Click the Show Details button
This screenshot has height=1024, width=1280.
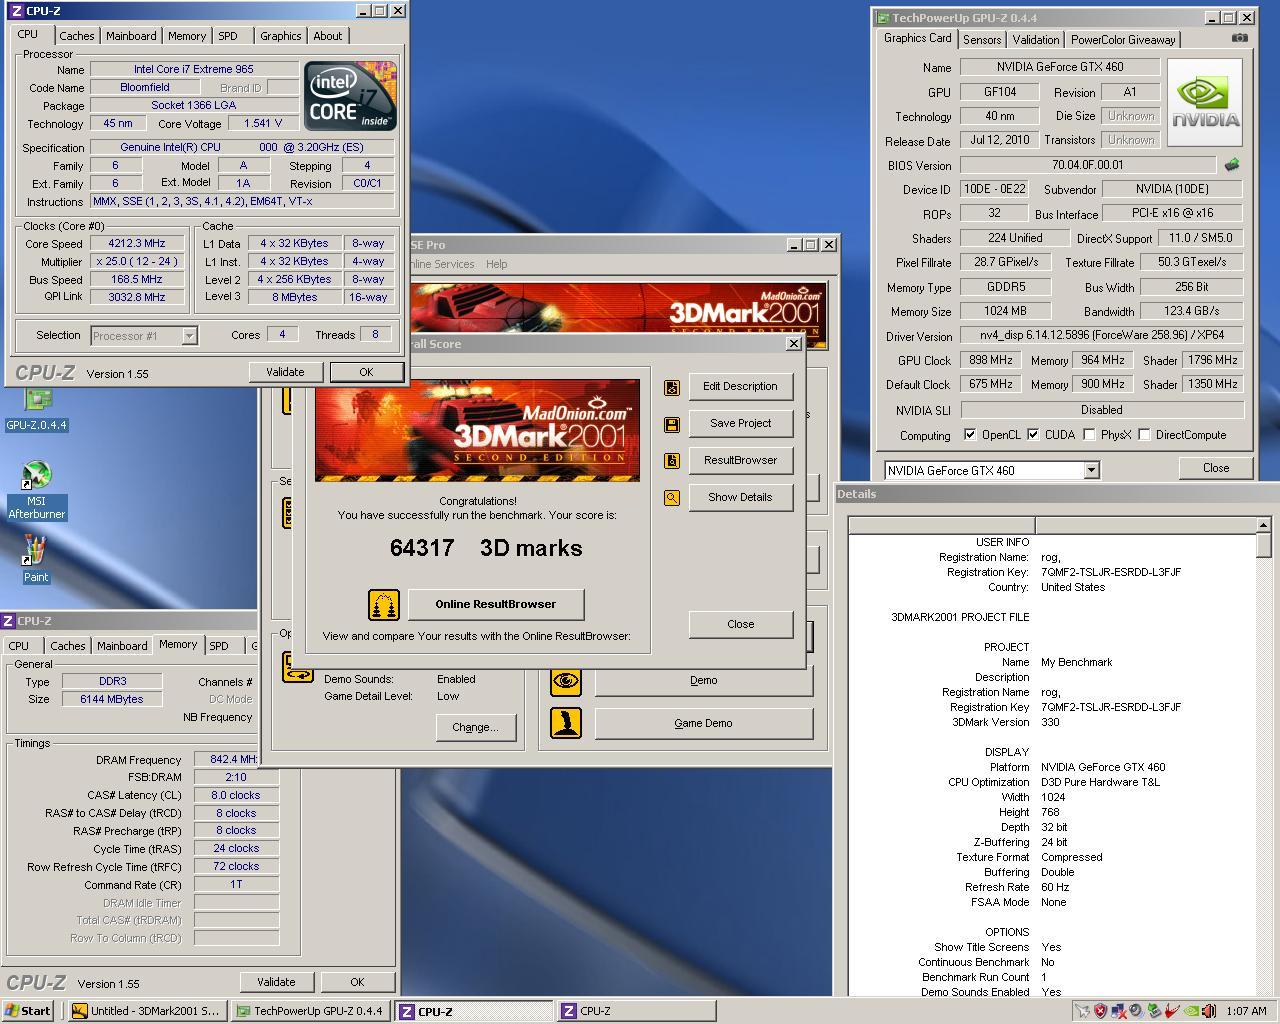click(740, 497)
